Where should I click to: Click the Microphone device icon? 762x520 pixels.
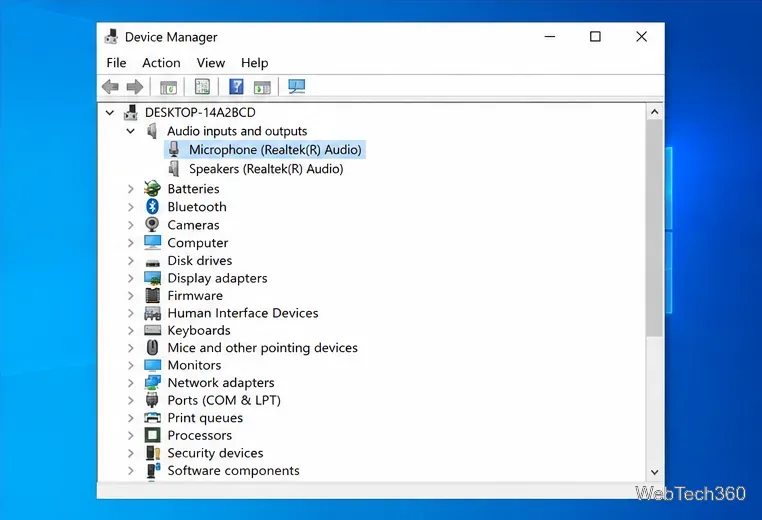click(x=174, y=149)
